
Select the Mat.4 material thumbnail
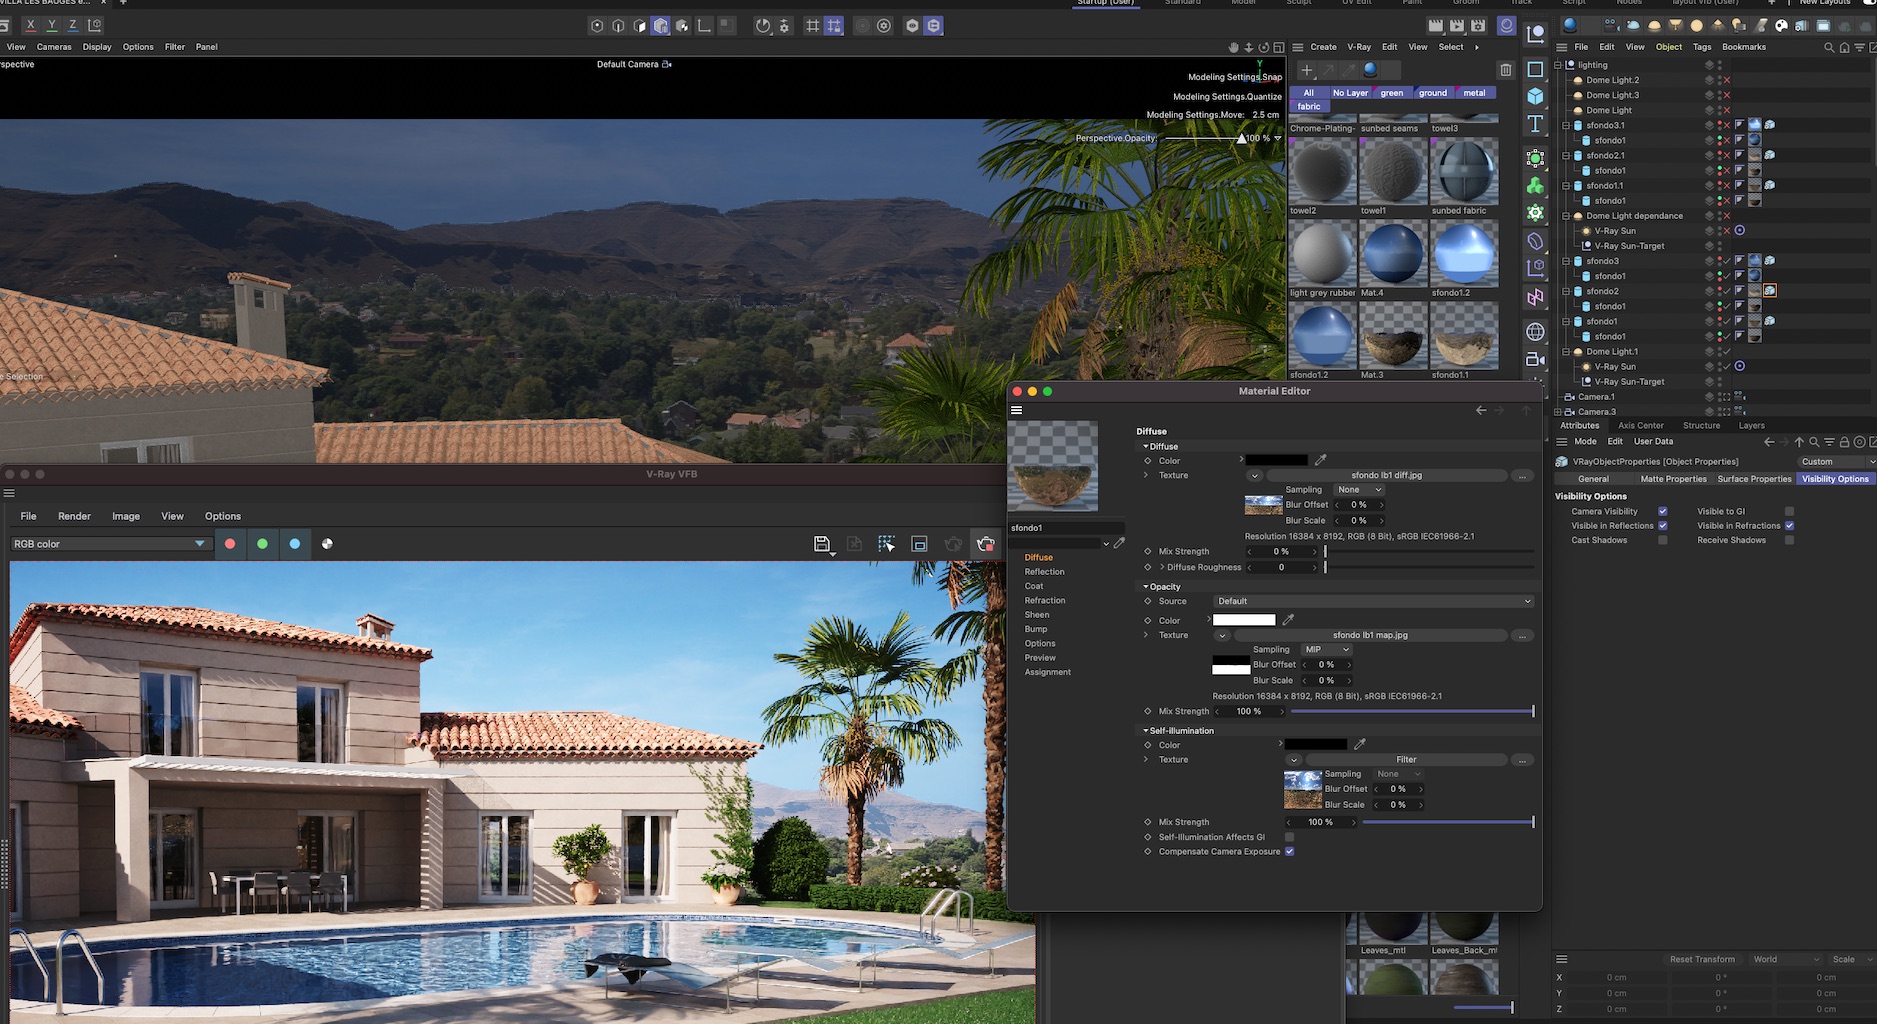[x=1393, y=253]
